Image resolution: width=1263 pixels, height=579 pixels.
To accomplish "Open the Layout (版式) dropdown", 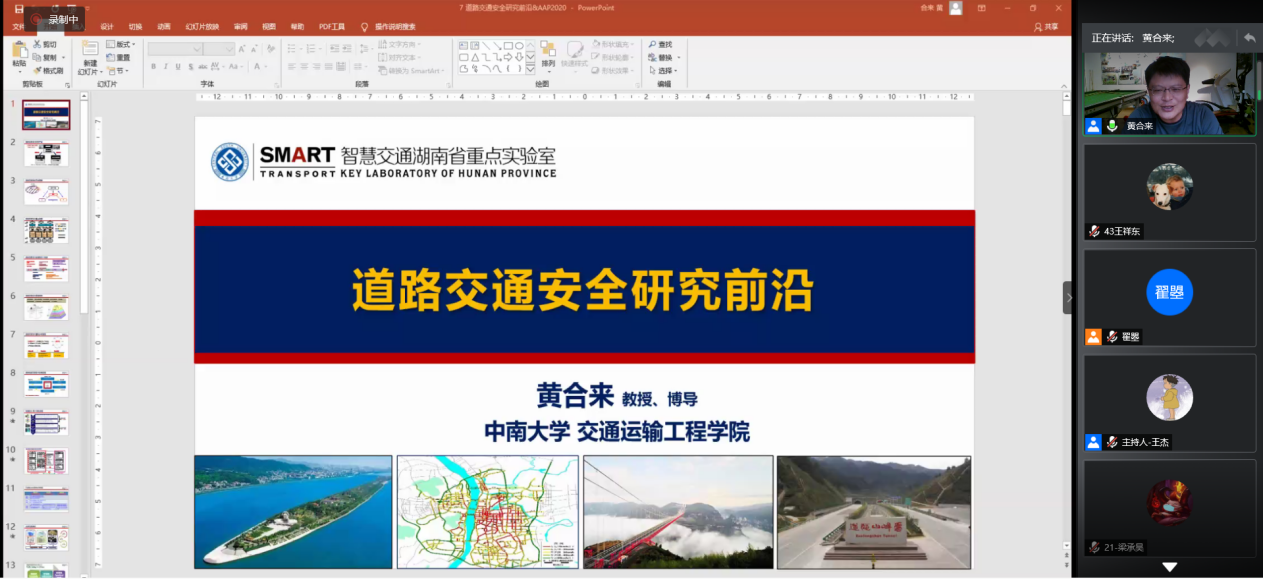I will (122, 45).
